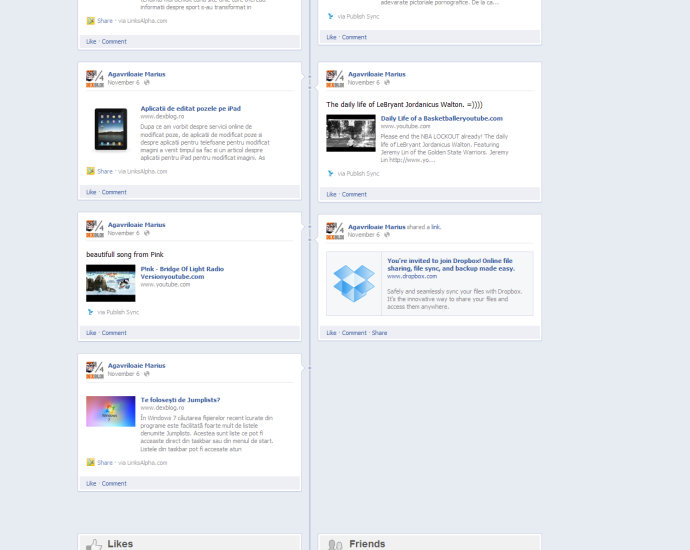Open profile picture on LeBryant post

[335, 78]
